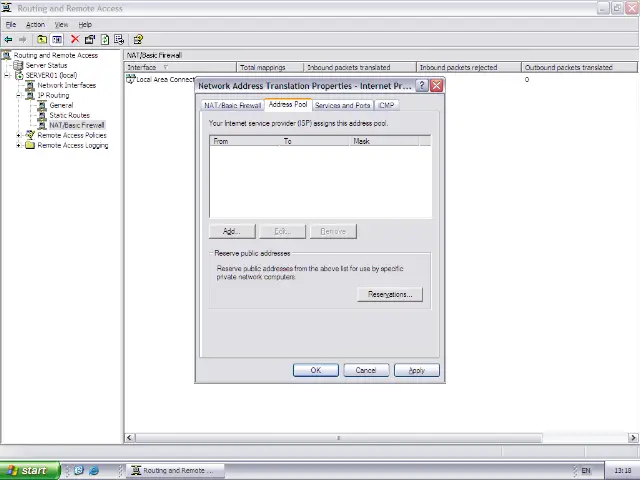Click the Inbound packets rejected column header
Screen dimensions: 640x480
pos(469,67)
